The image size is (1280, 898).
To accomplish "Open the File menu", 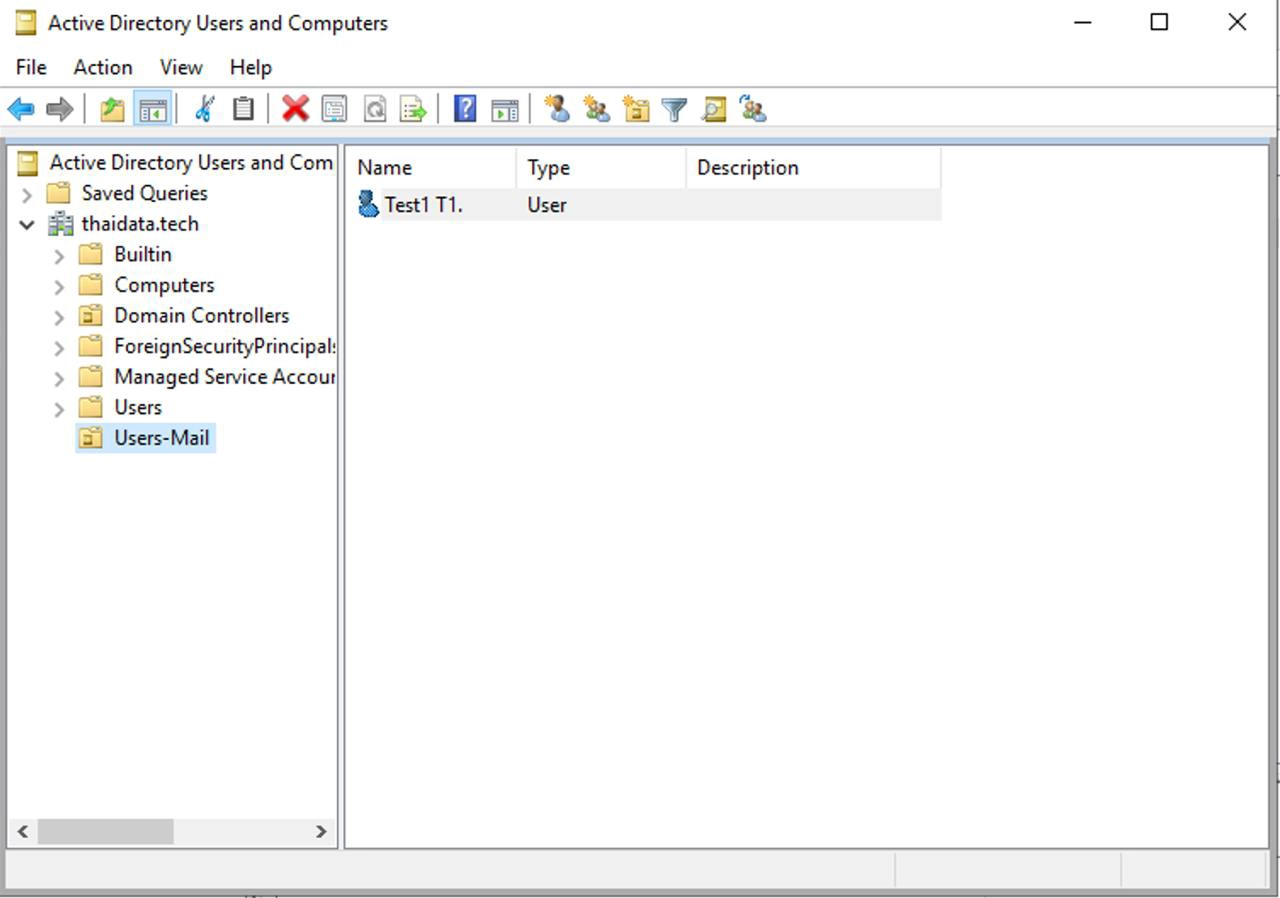I will point(31,67).
